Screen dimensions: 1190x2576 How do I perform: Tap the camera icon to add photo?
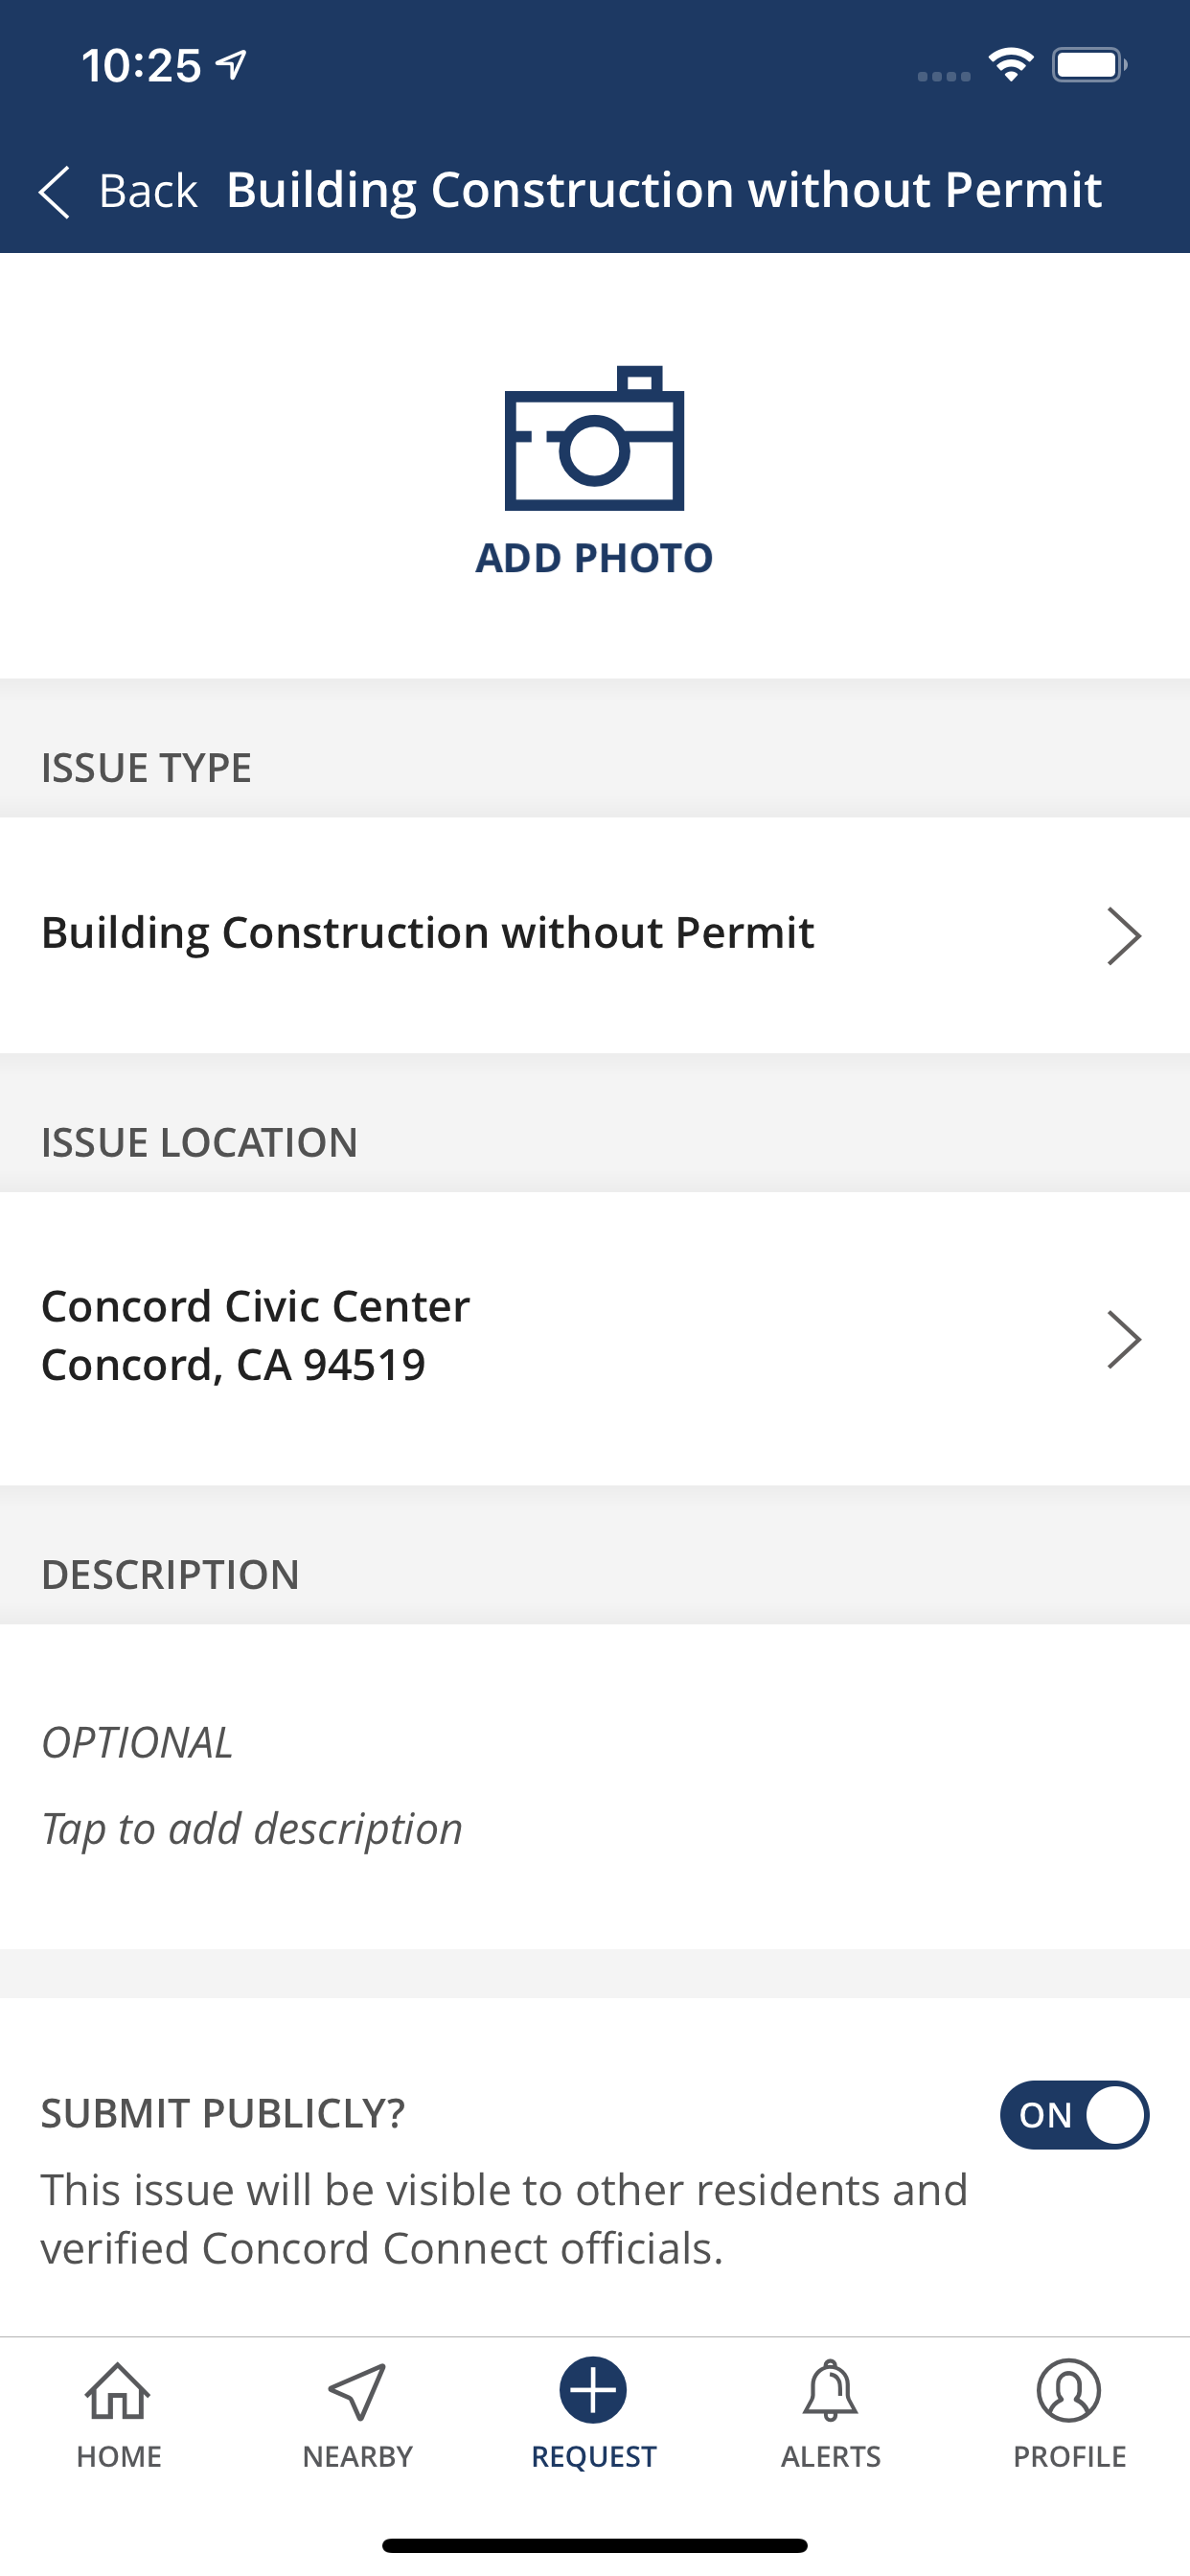594,438
